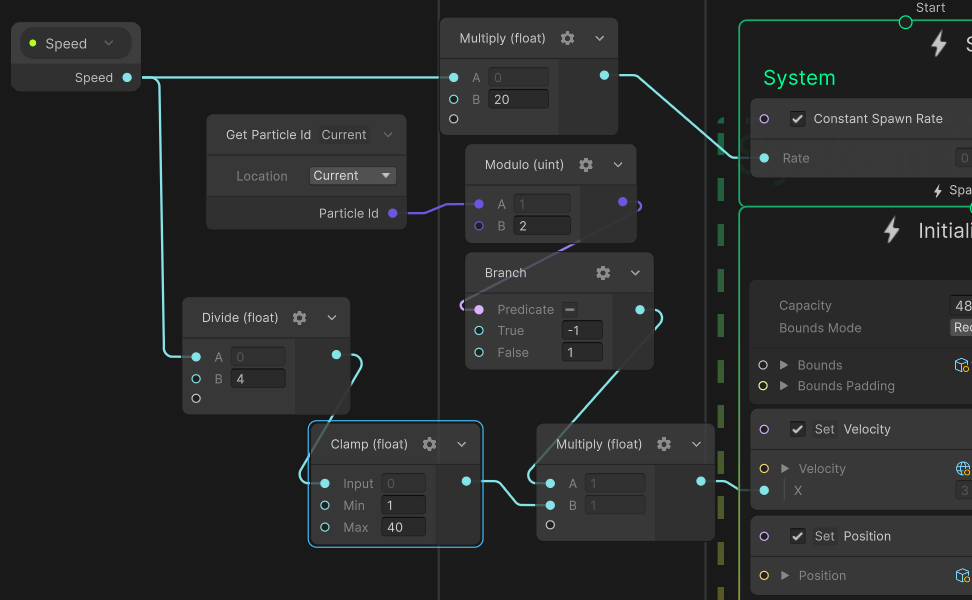This screenshot has height=600, width=972.
Task: Click gear icon on top Multiply (float) node
Action: 567,38
